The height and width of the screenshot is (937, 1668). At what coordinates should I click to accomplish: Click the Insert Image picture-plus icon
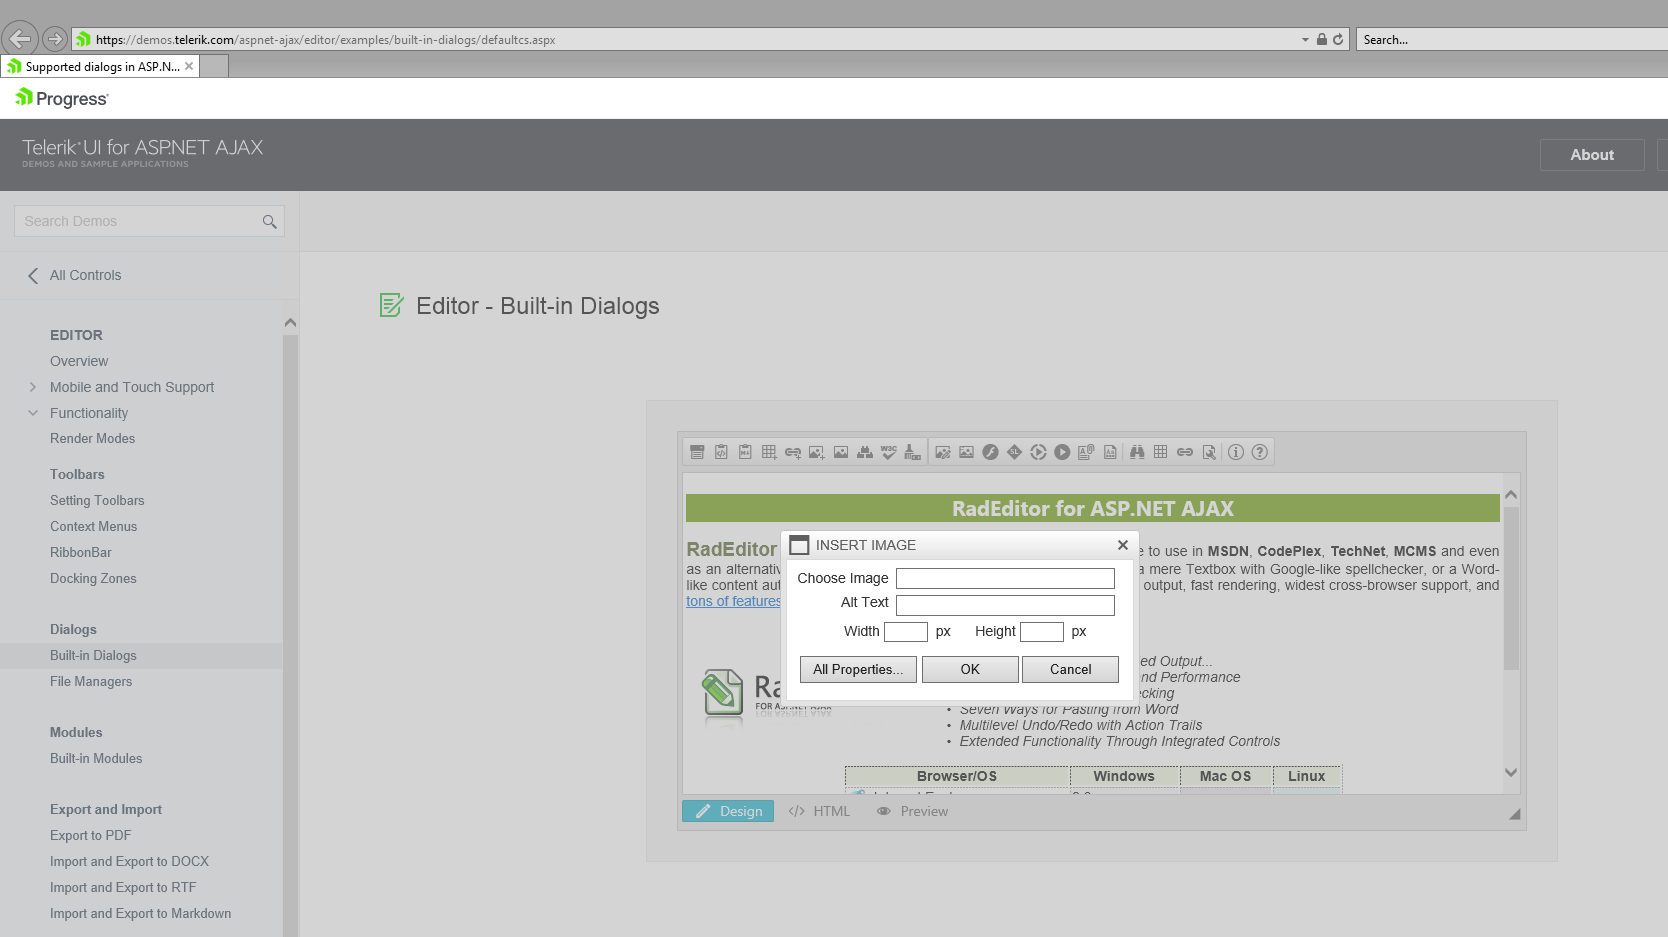pyautogui.click(x=817, y=452)
